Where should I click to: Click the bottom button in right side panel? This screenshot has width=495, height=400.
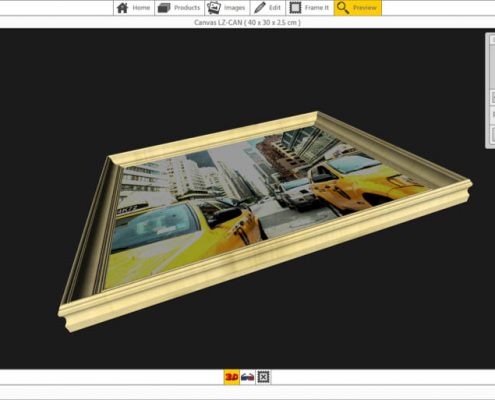click(x=493, y=134)
